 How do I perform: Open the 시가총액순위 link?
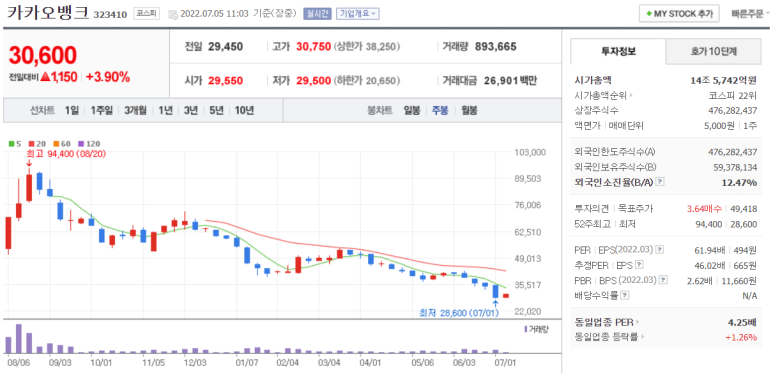click(x=604, y=95)
